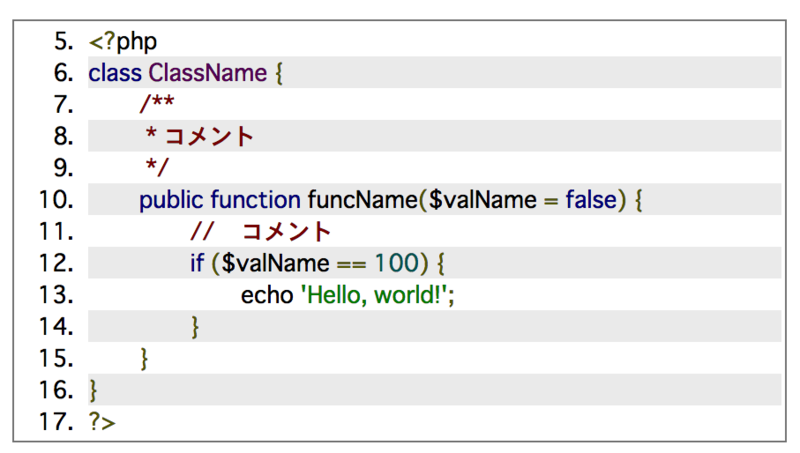This screenshot has width=800, height=453.
Task: Click the '*/' docblock closer on line 9
Action: (x=157, y=166)
